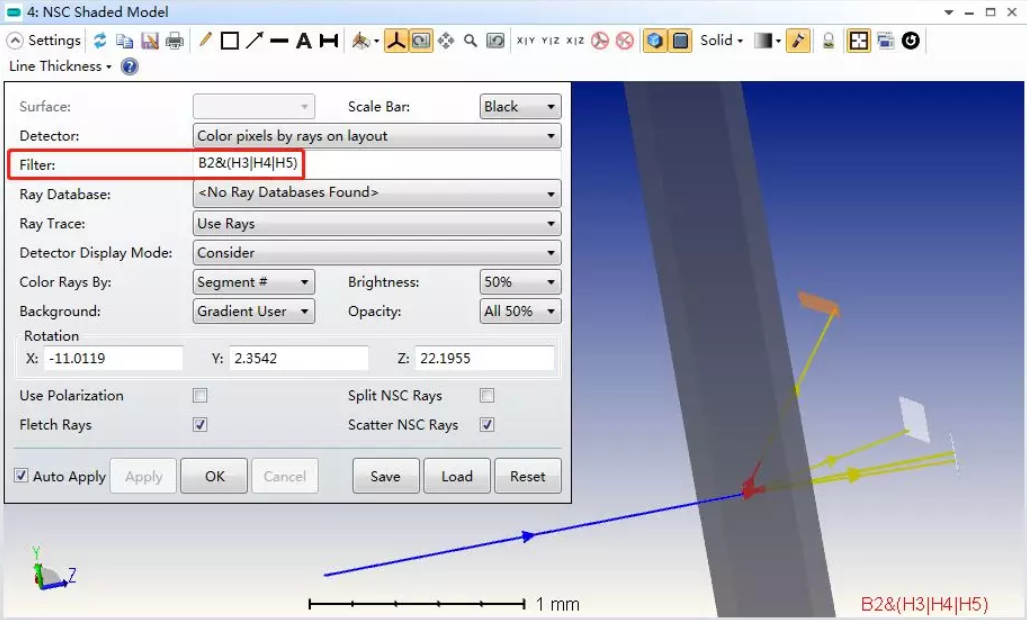Toggle the Auto Apply checkbox

point(21,476)
